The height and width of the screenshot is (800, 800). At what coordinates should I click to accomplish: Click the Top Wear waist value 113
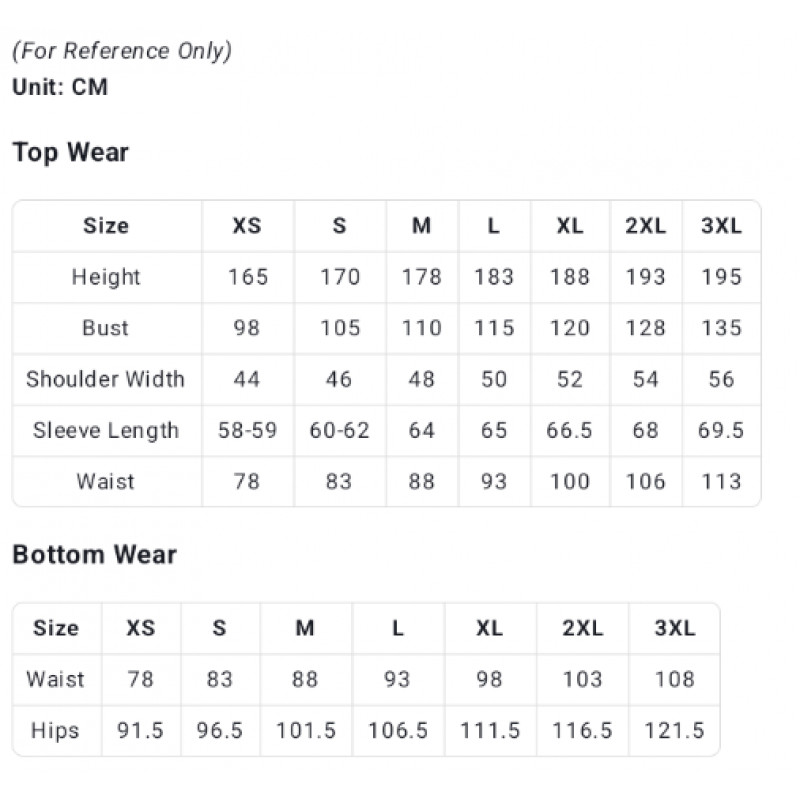click(721, 482)
